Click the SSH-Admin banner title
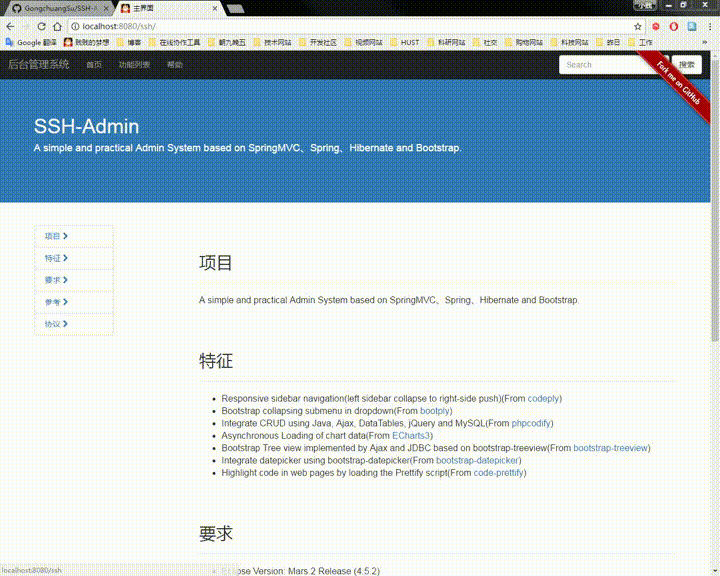The height and width of the screenshot is (576, 720). (x=86, y=126)
